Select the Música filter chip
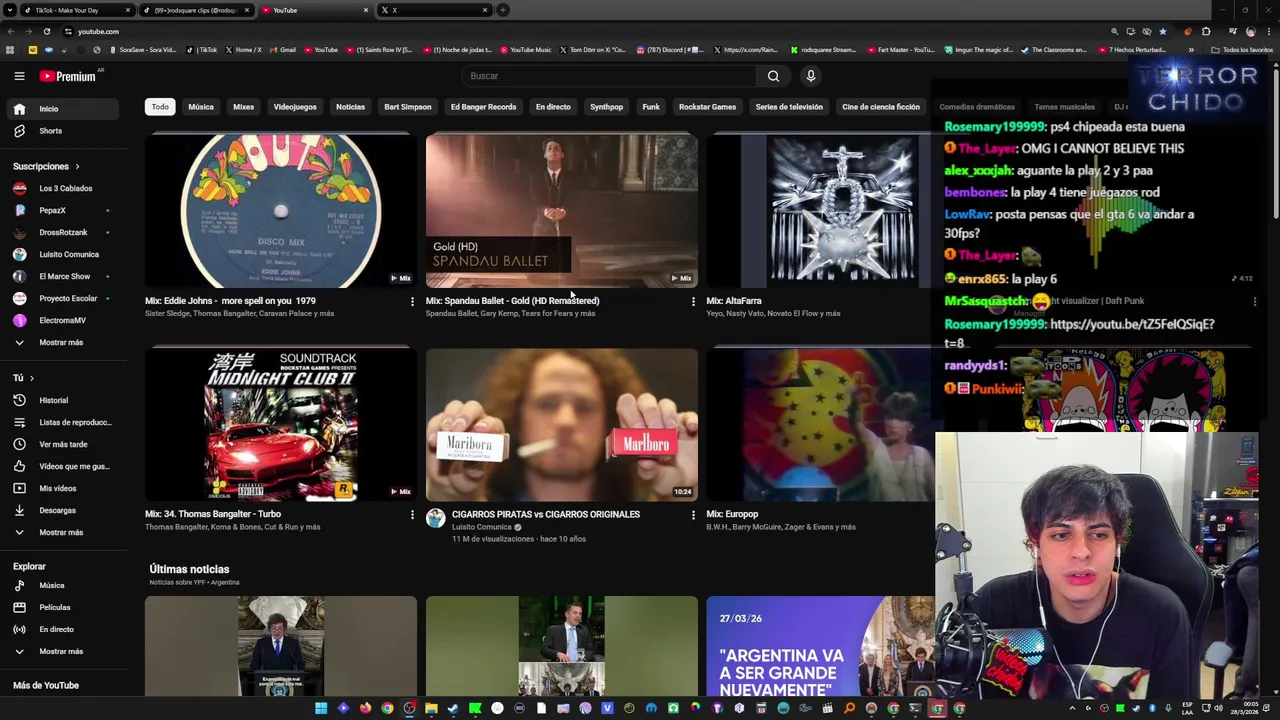The width and height of the screenshot is (1280, 720). point(201,107)
